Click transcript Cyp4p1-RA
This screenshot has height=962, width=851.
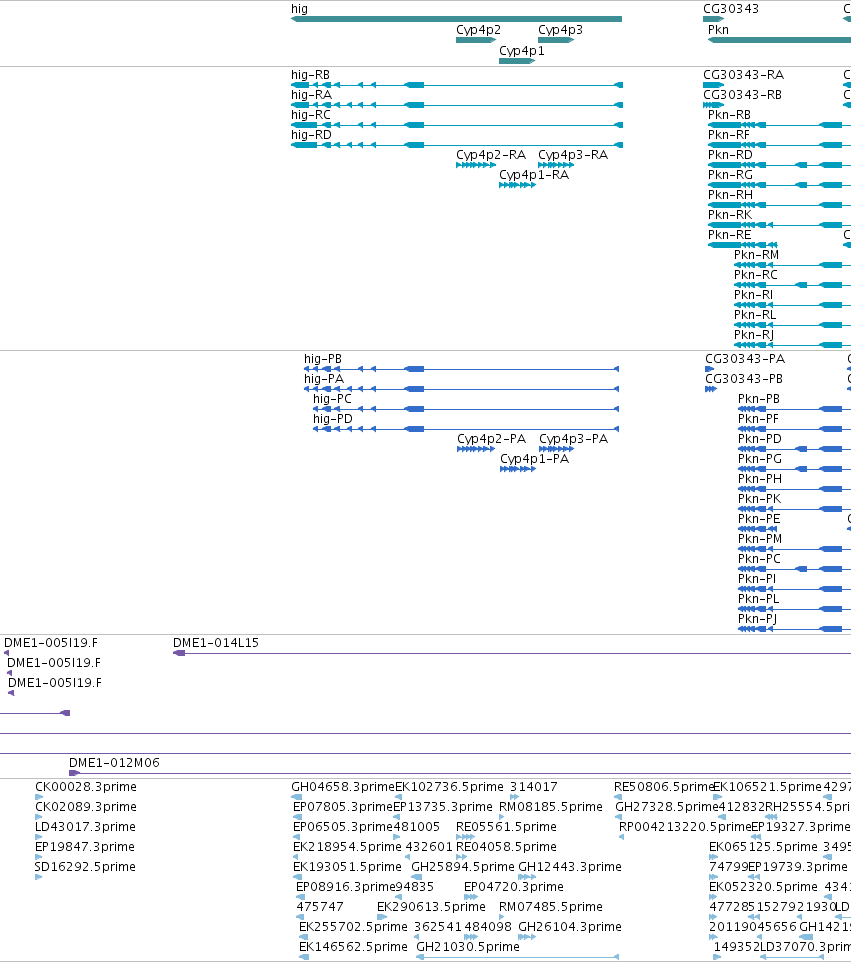click(534, 175)
